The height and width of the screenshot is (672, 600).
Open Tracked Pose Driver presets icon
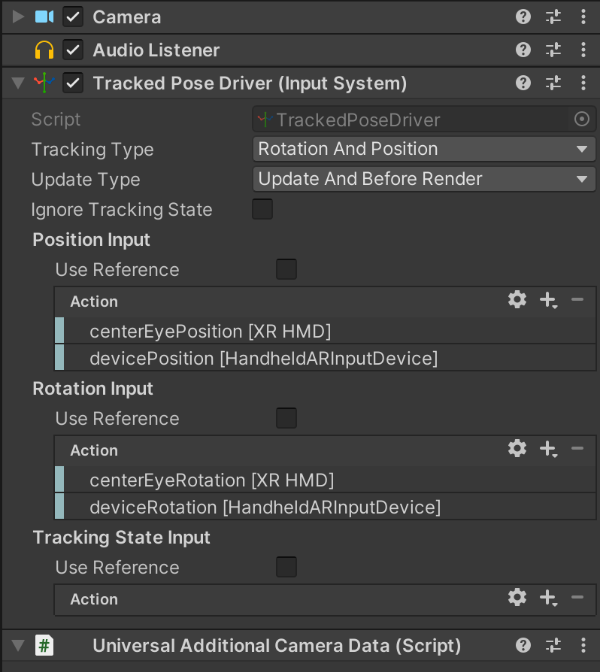pyautogui.click(x=553, y=83)
